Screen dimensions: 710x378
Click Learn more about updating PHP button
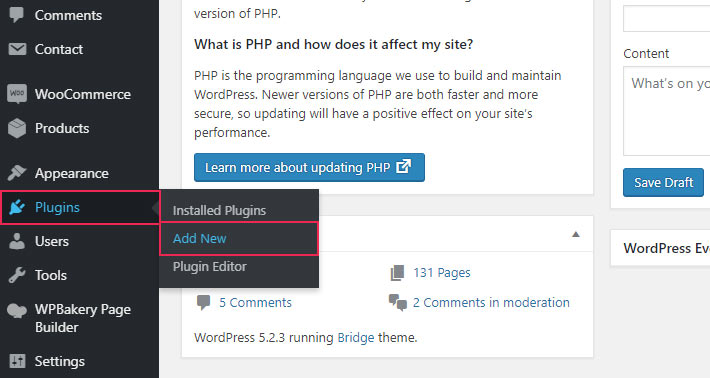tap(309, 167)
